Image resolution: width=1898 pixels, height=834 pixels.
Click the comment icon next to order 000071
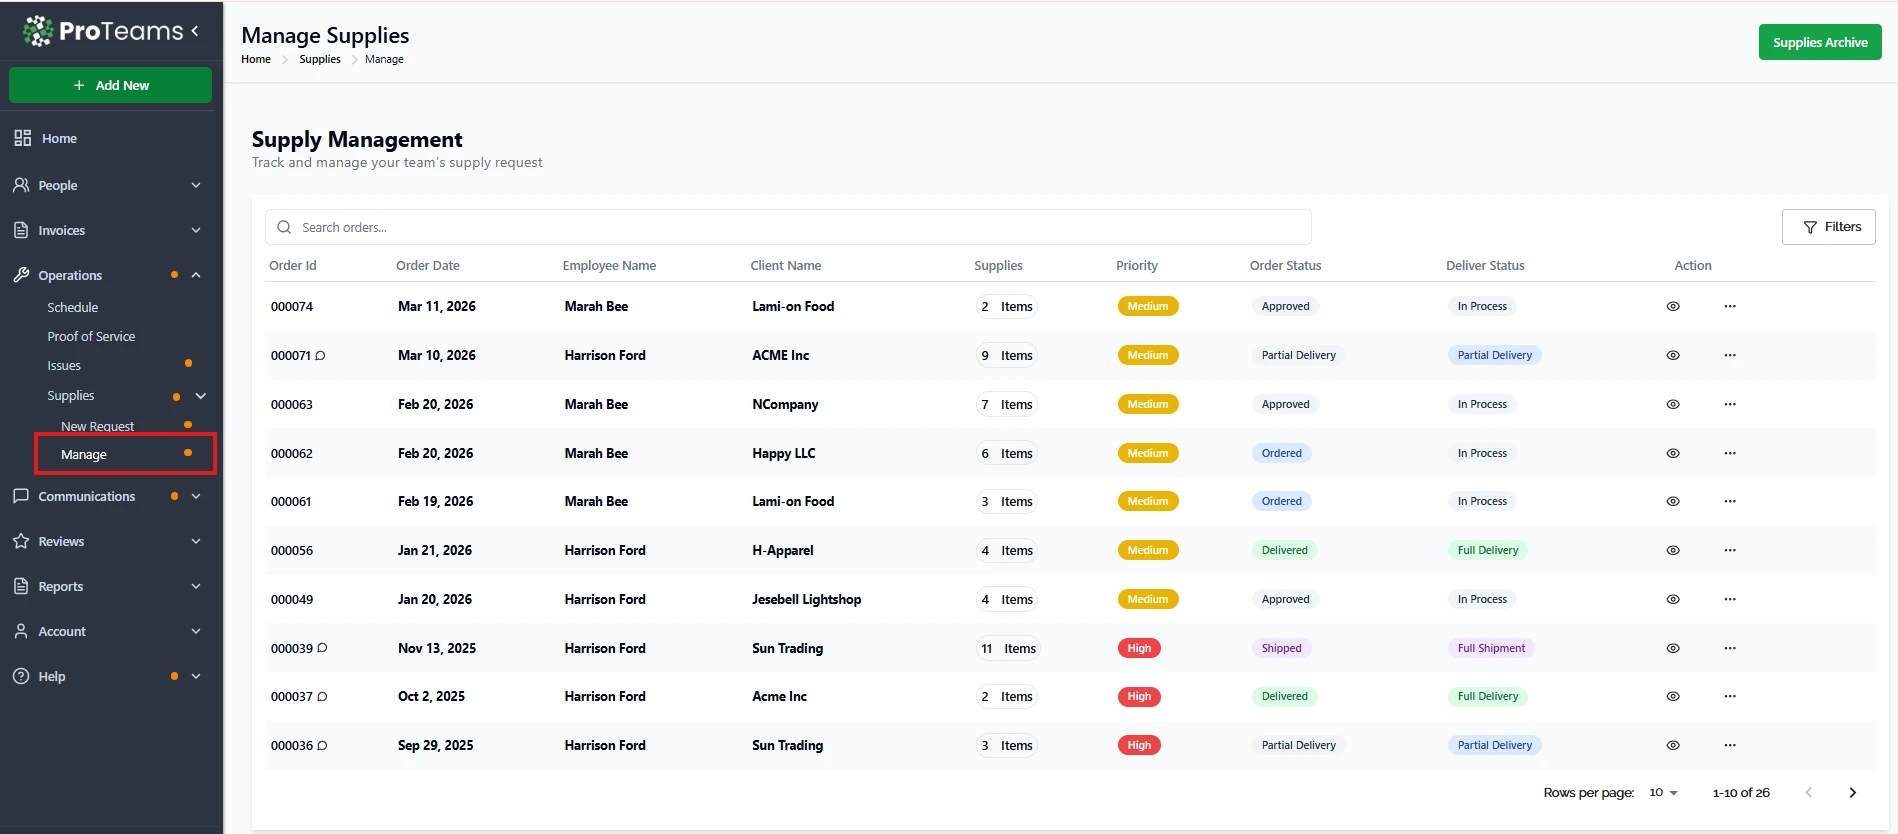[x=321, y=356]
